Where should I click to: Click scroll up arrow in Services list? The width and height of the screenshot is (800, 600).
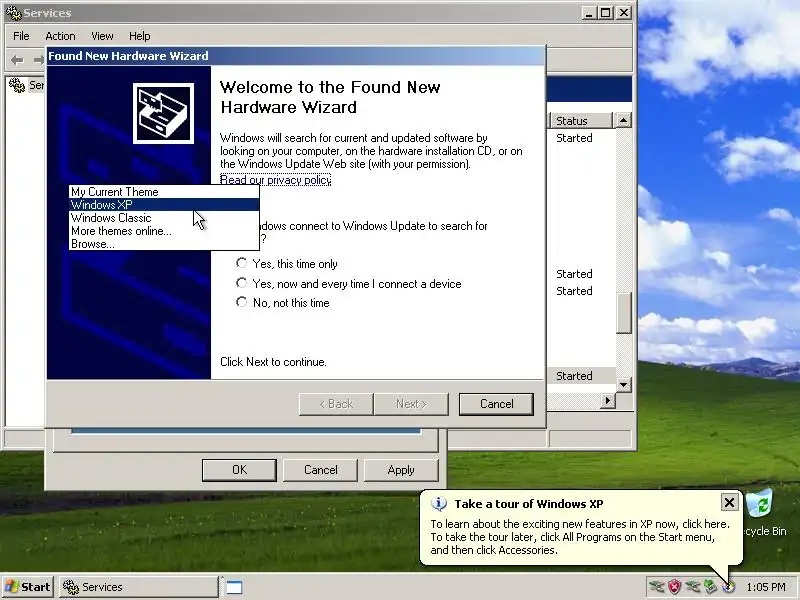pos(623,120)
